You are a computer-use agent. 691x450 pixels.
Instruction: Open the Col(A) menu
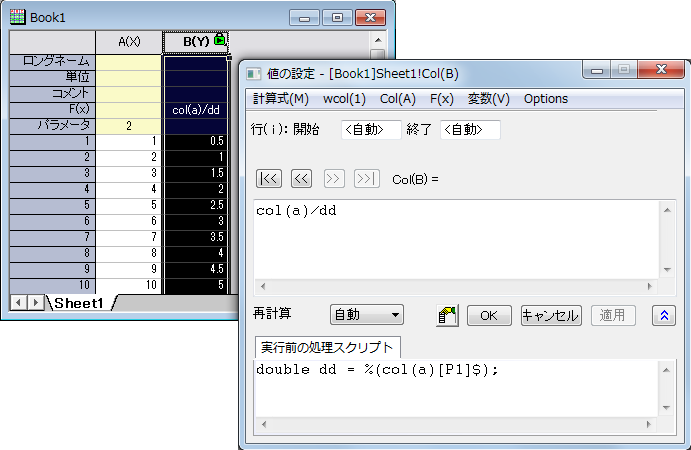tap(398, 99)
